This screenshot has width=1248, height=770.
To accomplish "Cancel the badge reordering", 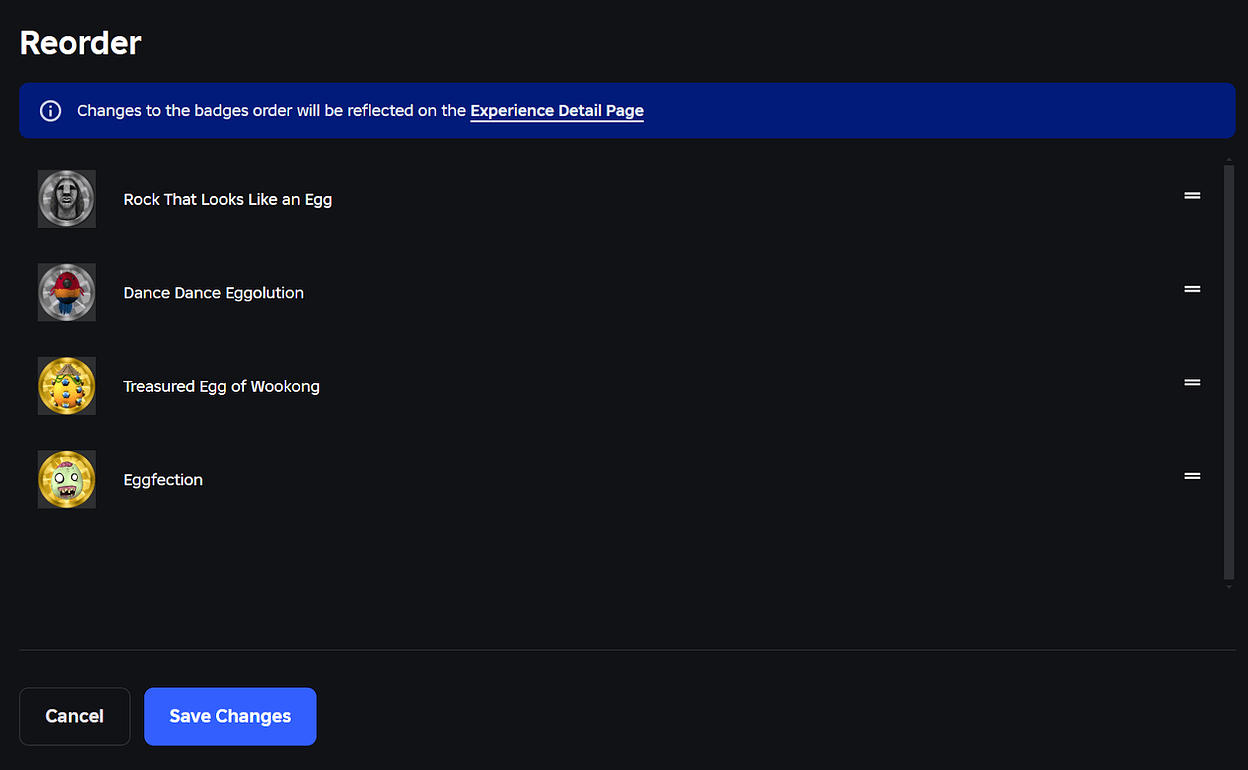I will [x=75, y=716].
